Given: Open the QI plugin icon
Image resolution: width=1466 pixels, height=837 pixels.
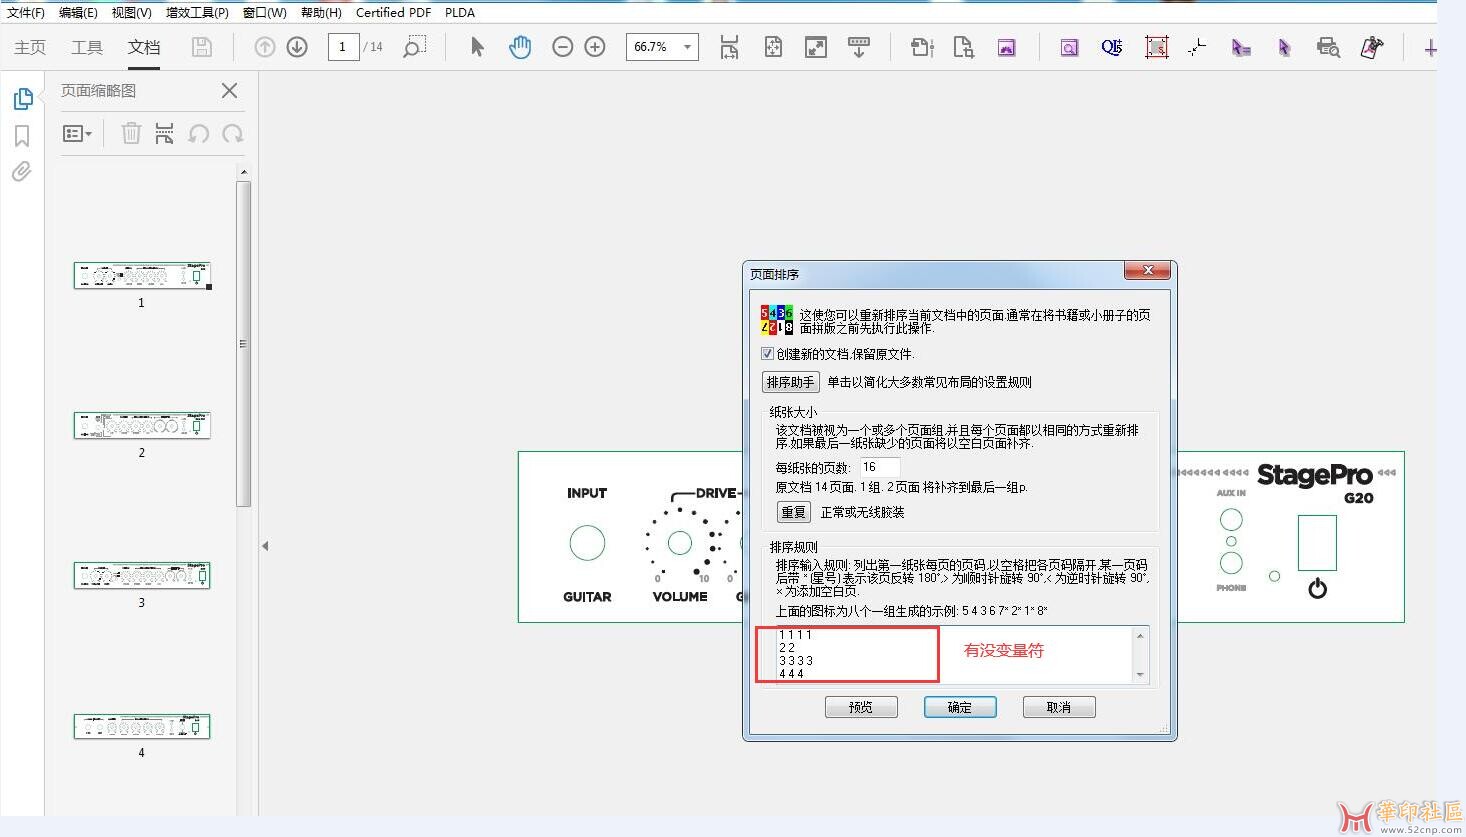Looking at the screenshot, I should click(x=1112, y=47).
